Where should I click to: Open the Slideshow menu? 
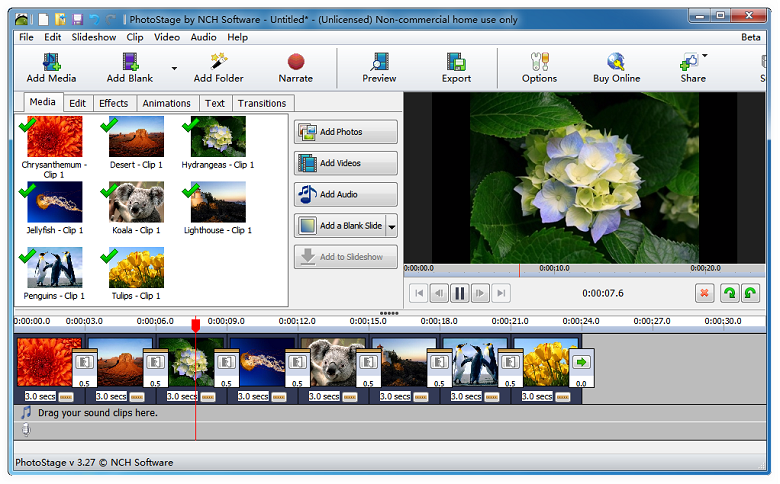tap(93, 37)
